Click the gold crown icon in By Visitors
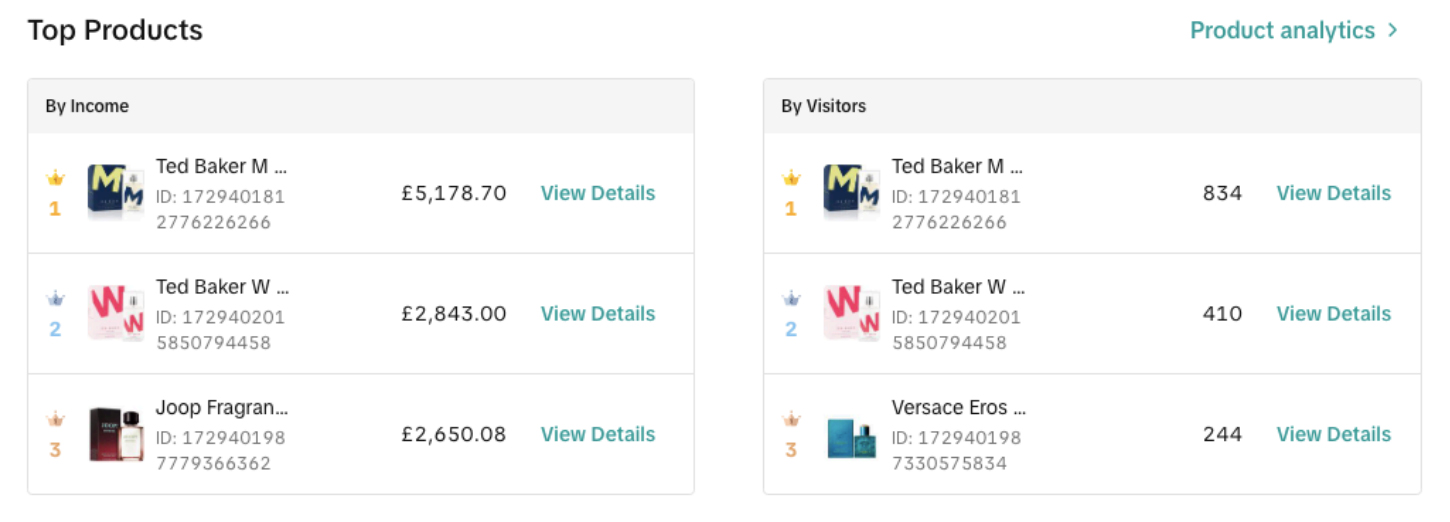Image resolution: width=1450 pixels, height=522 pixels. point(791,179)
